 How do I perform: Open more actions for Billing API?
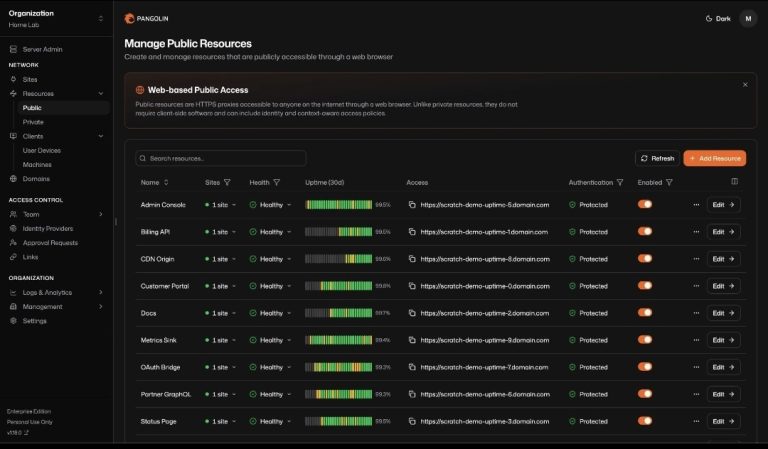point(696,232)
